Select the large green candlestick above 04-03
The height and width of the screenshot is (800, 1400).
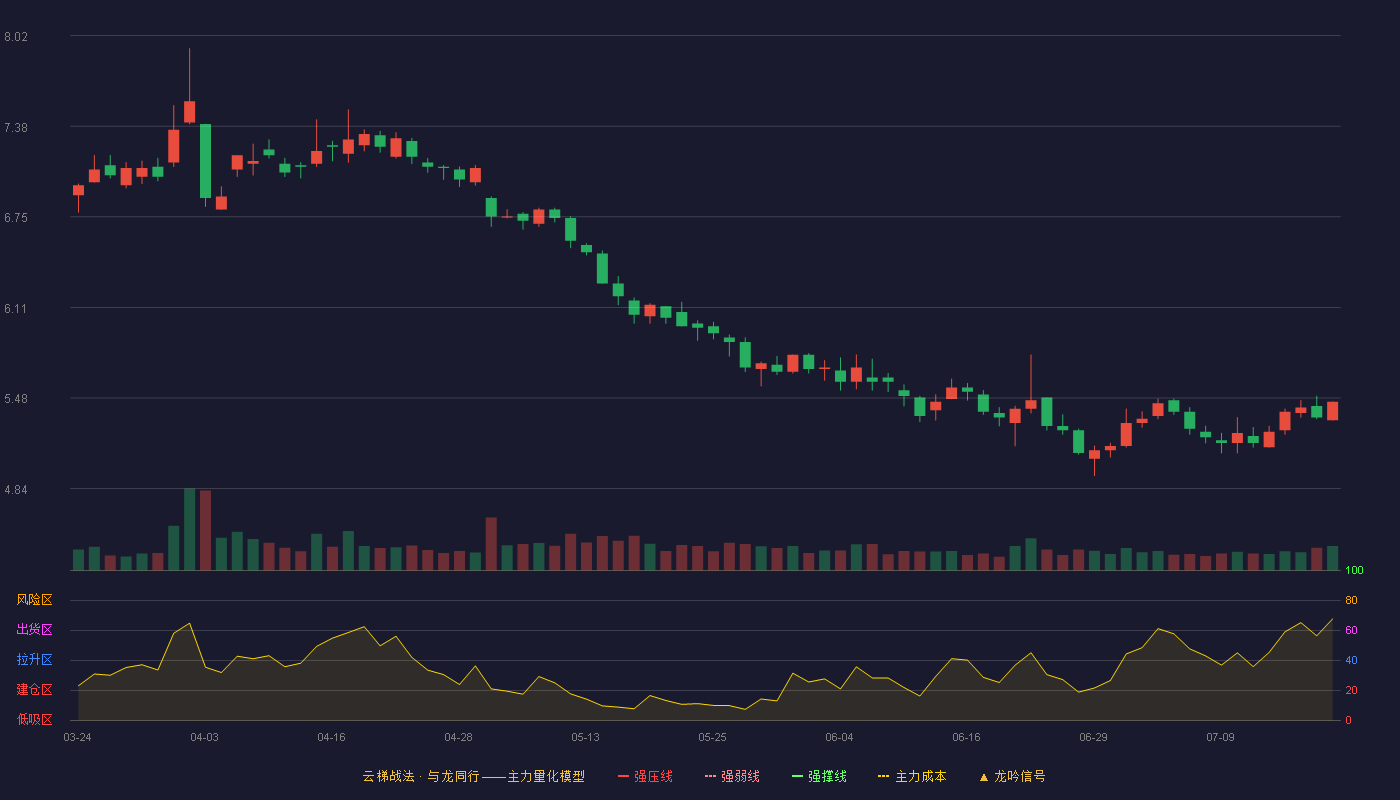pos(205,161)
